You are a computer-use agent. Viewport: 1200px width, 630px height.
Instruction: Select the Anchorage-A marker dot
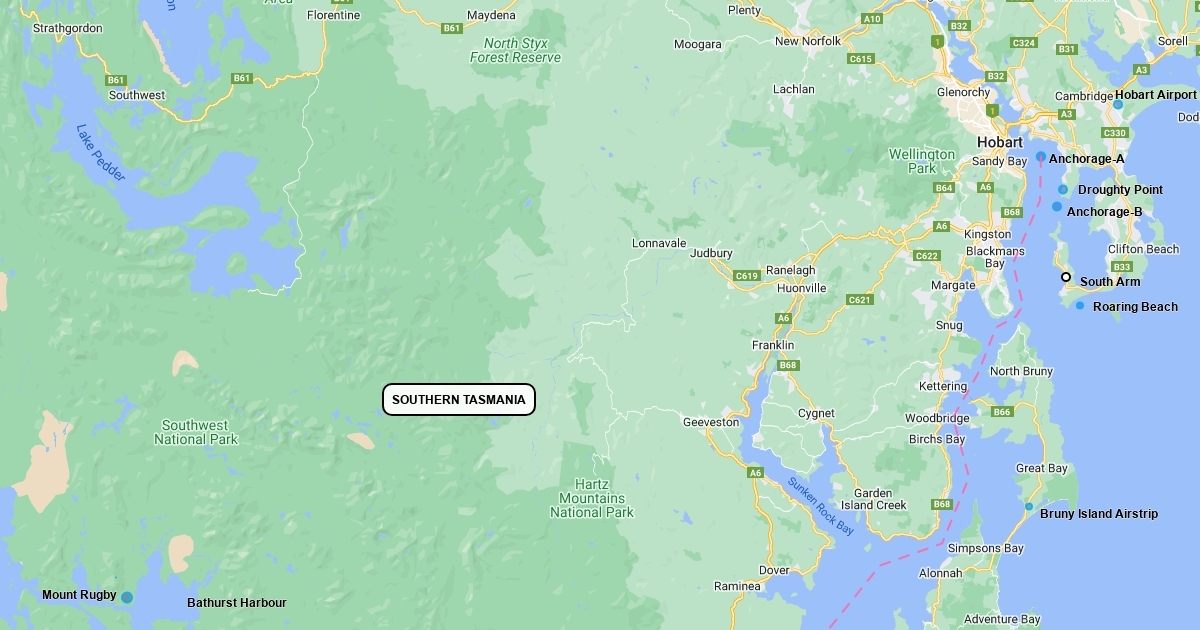[1040, 156]
